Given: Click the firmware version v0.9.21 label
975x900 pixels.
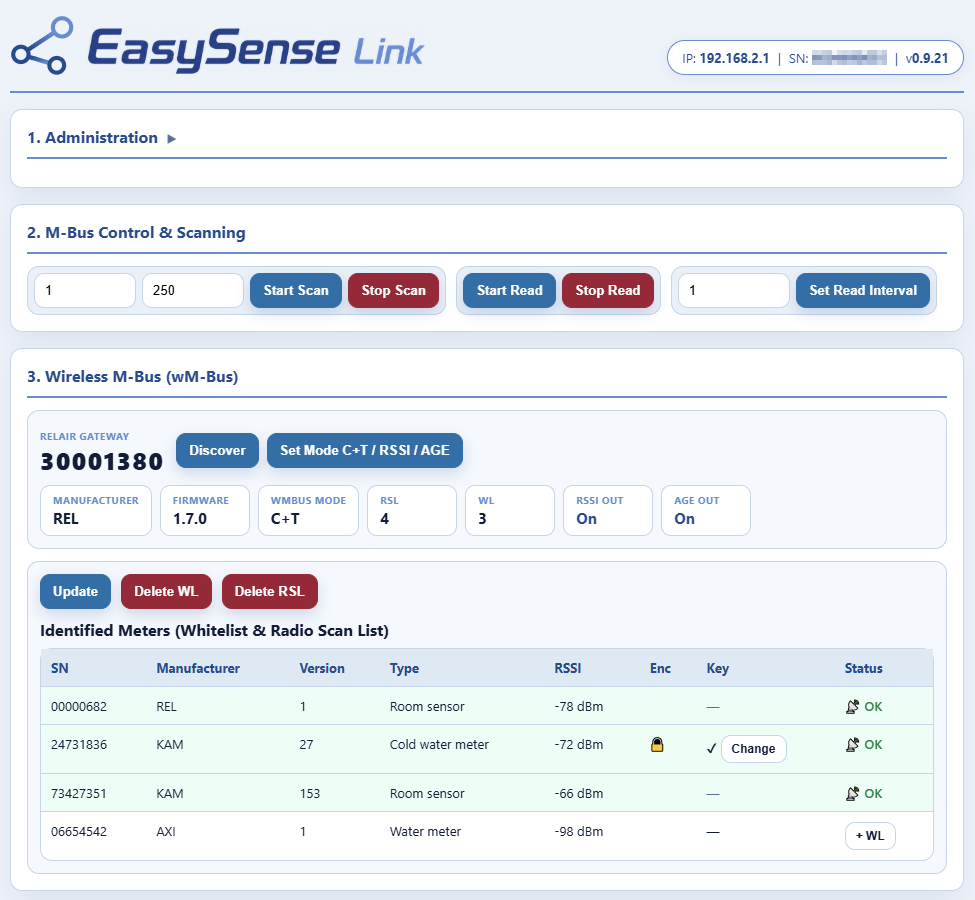Looking at the screenshot, I should click(x=927, y=58).
